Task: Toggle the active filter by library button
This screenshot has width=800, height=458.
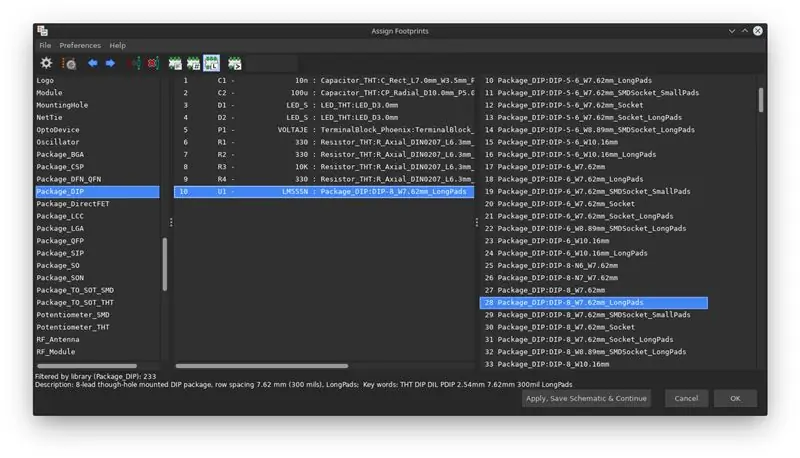Action: pos(211,63)
